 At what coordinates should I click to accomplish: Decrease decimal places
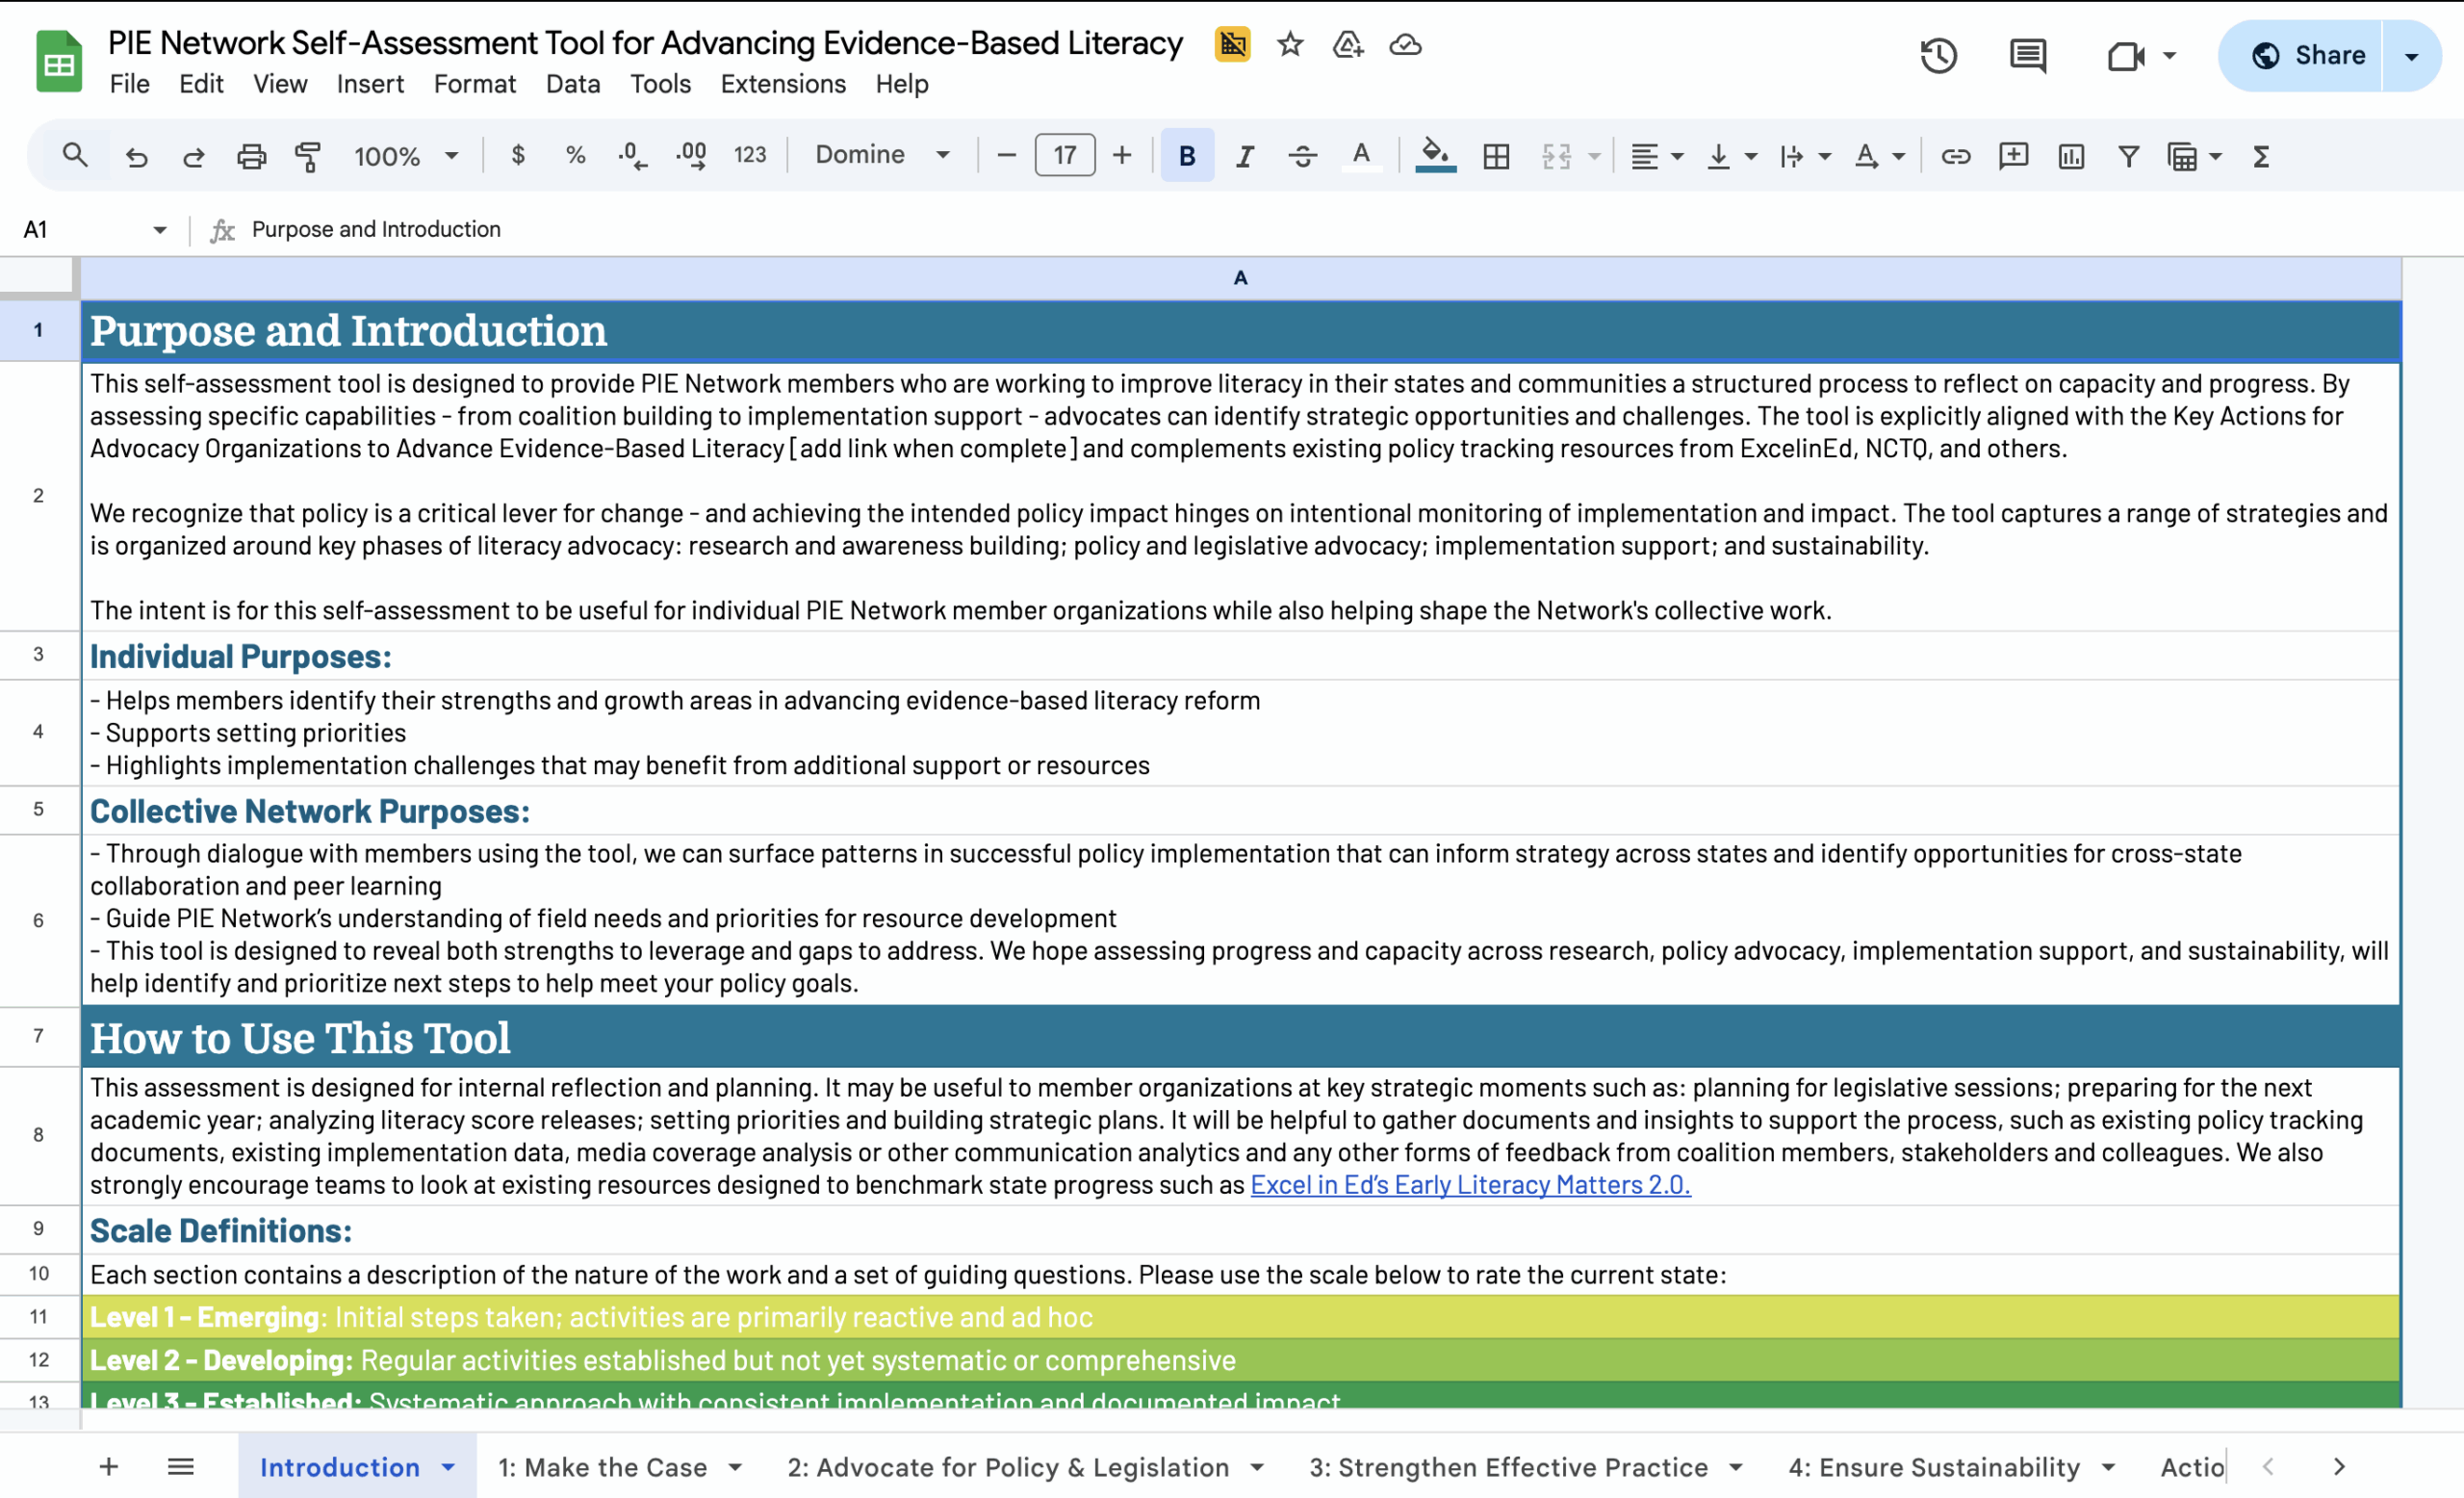pyautogui.click(x=630, y=156)
